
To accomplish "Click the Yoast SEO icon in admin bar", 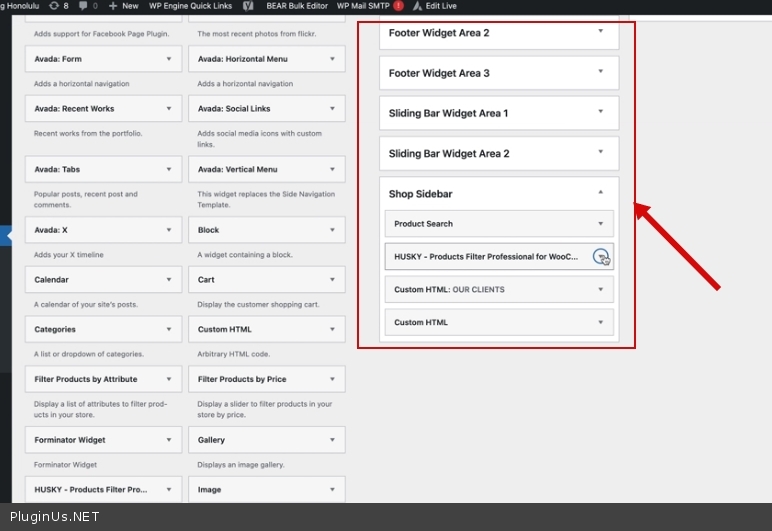I will [x=247, y=6].
